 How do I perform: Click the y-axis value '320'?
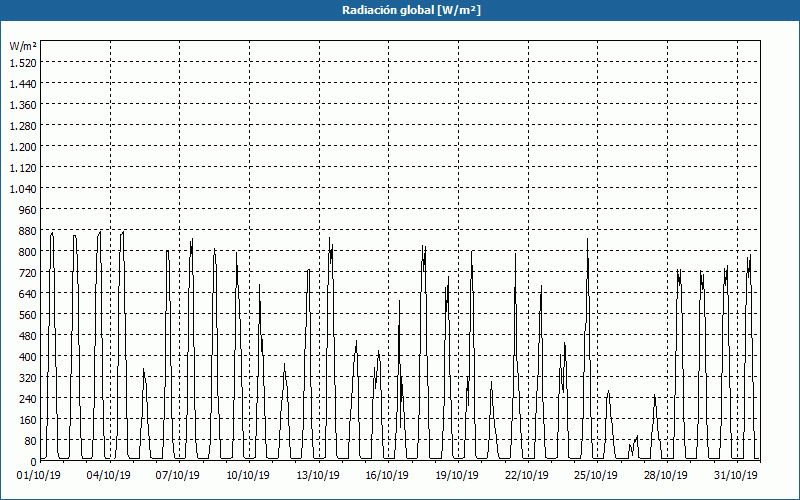28,378
